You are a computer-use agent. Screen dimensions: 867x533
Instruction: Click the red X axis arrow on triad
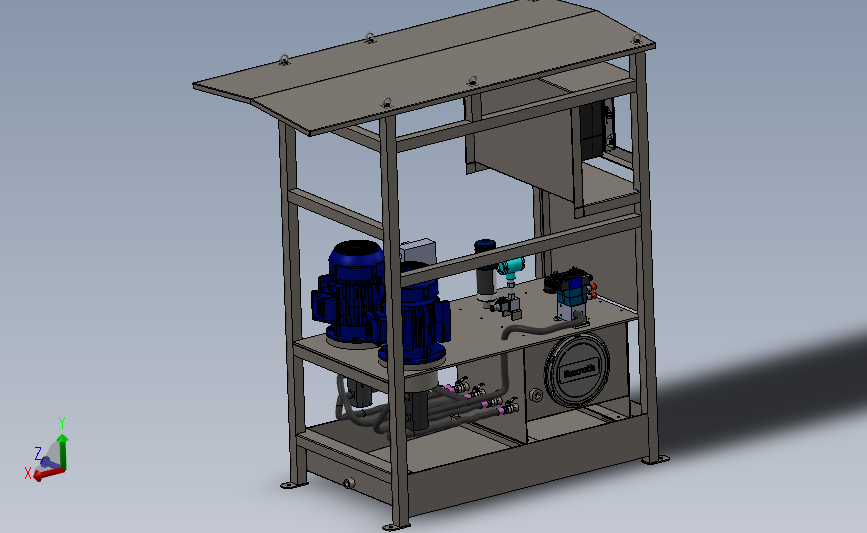[x=49, y=474]
